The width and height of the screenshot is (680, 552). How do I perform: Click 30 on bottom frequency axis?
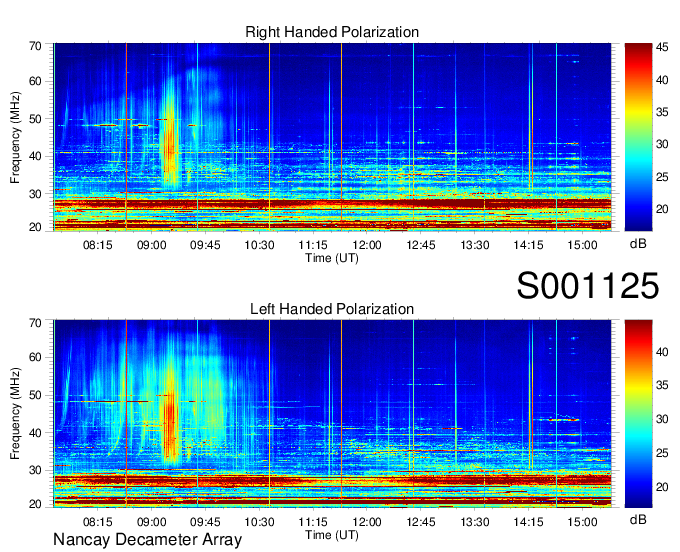click(x=35, y=470)
